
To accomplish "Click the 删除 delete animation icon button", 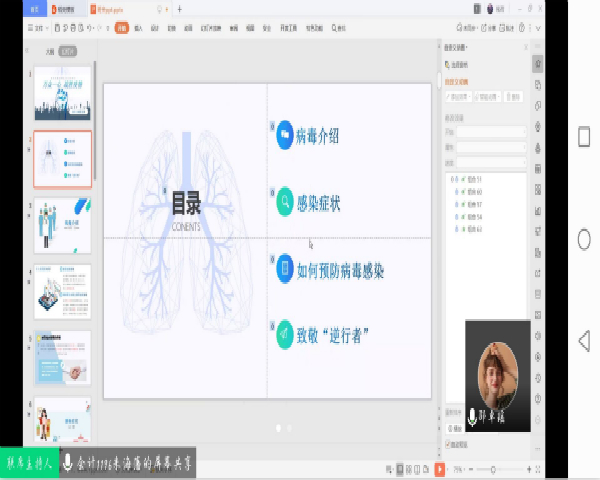I will 513,97.
